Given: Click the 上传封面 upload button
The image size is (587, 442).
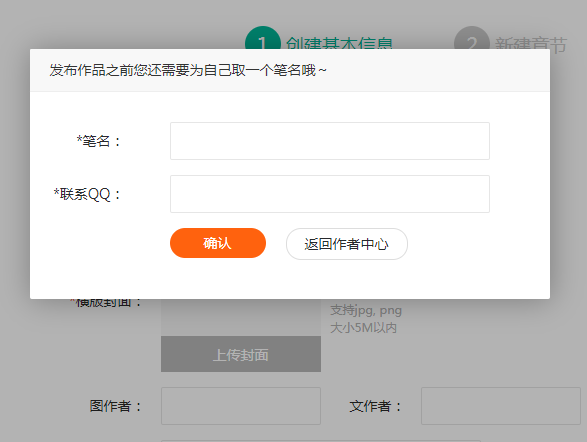Looking at the screenshot, I should tap(241, 354).
